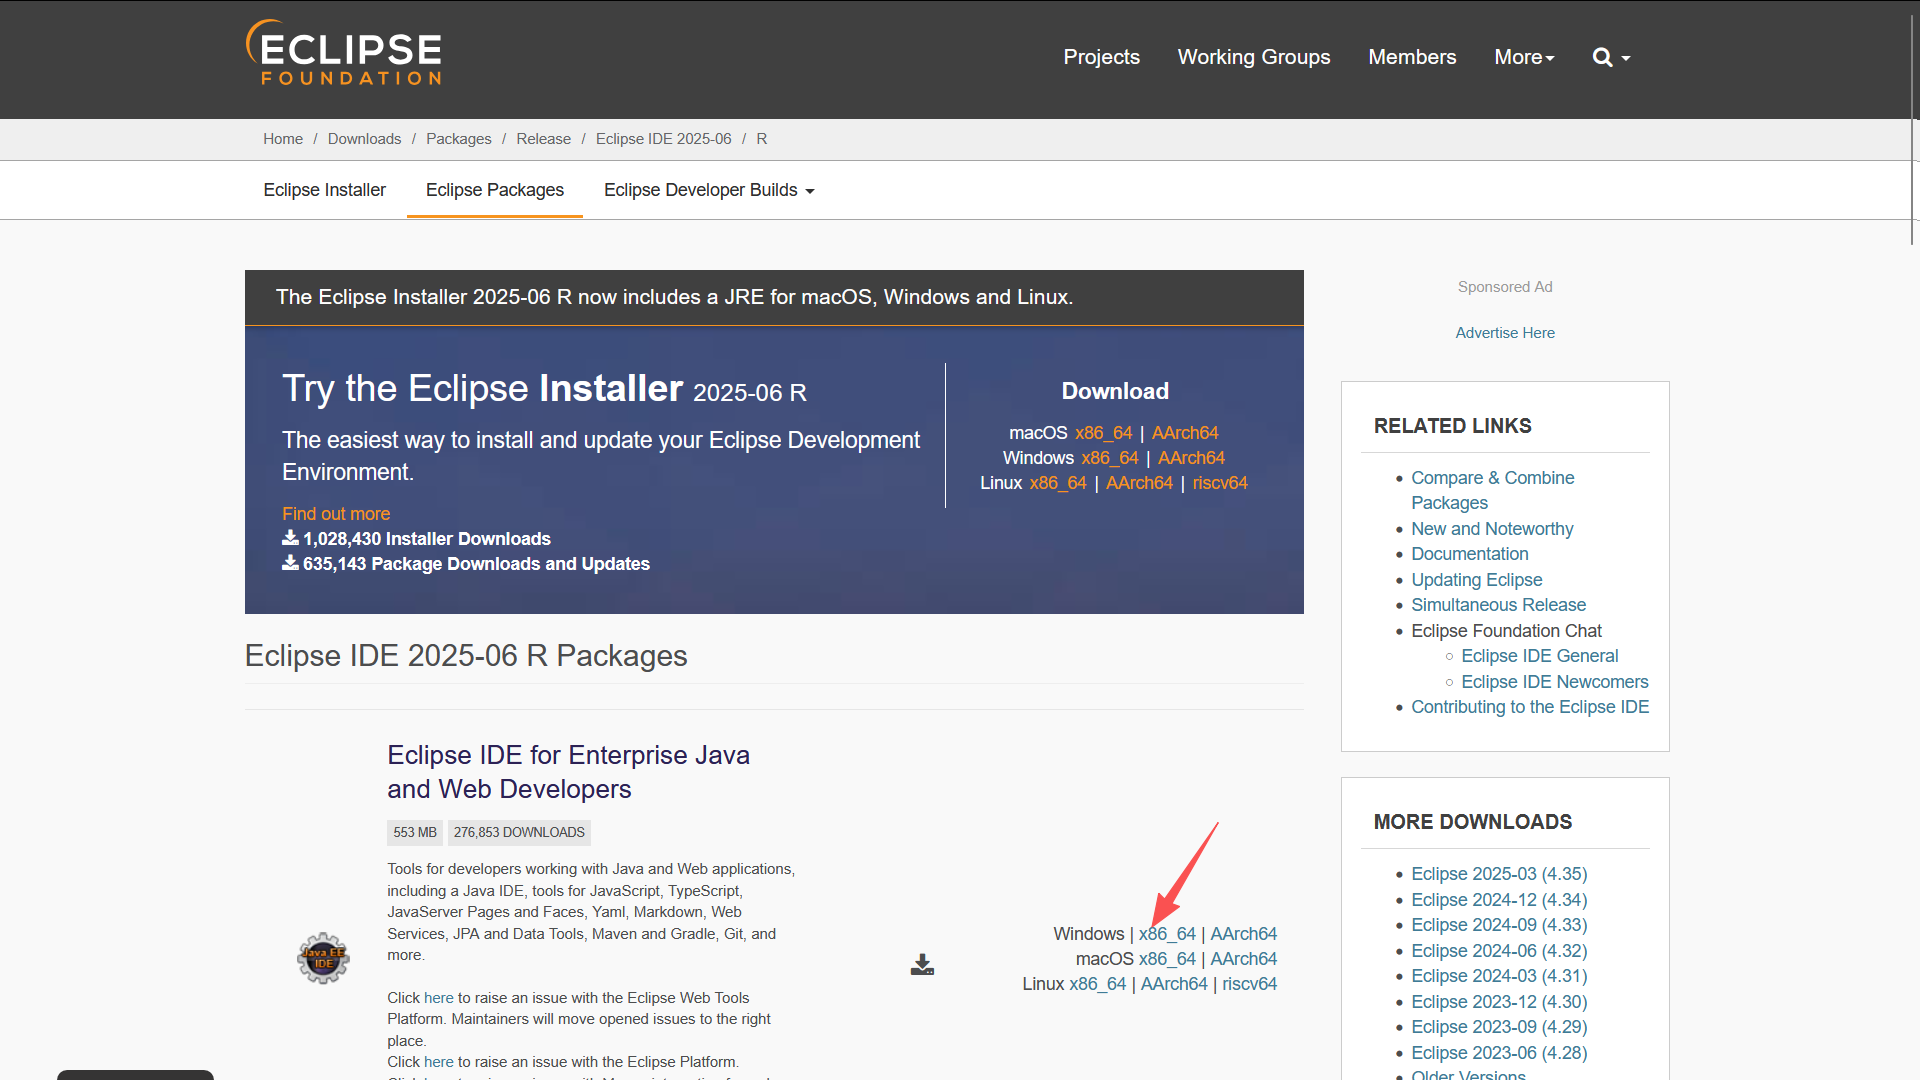
Task: Click the R breadcrumb link
Action: point(762,139)
